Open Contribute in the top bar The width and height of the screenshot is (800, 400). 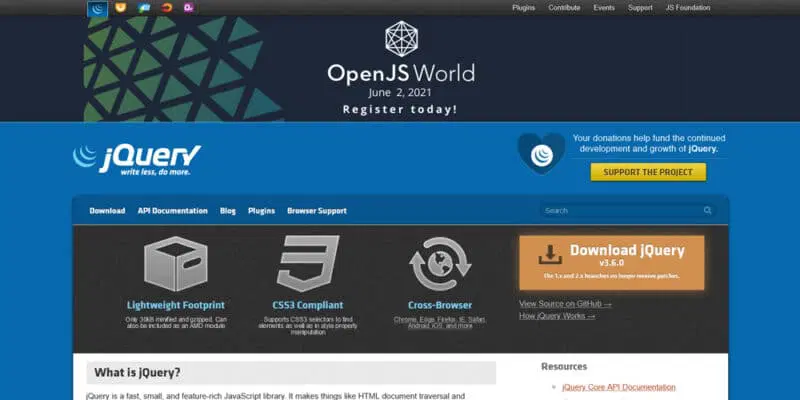564,8
